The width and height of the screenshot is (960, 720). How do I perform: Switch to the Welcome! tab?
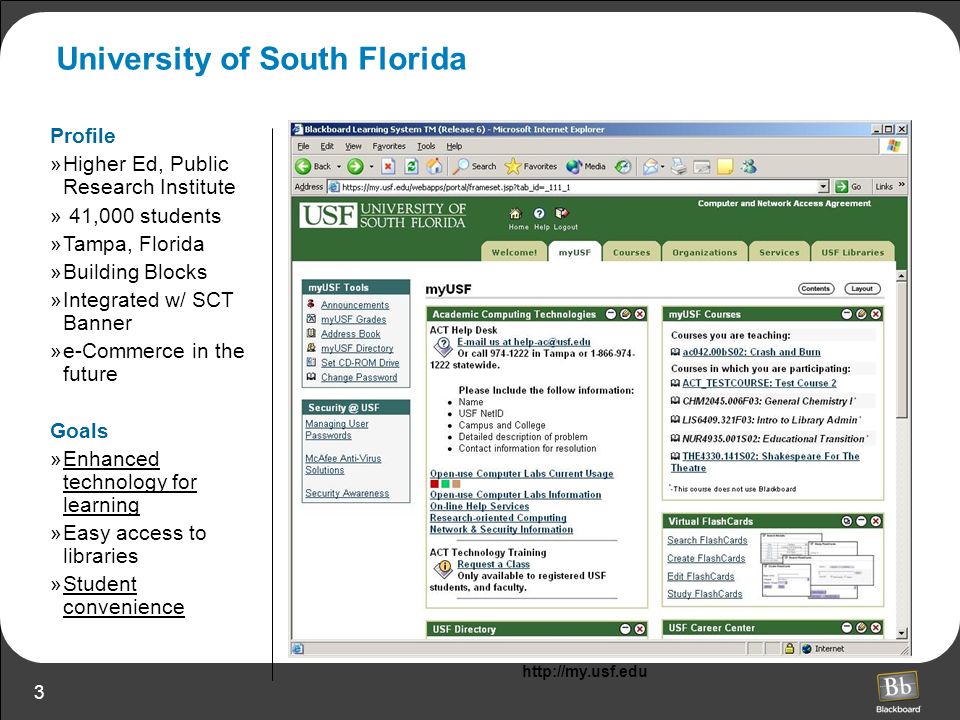514,252
